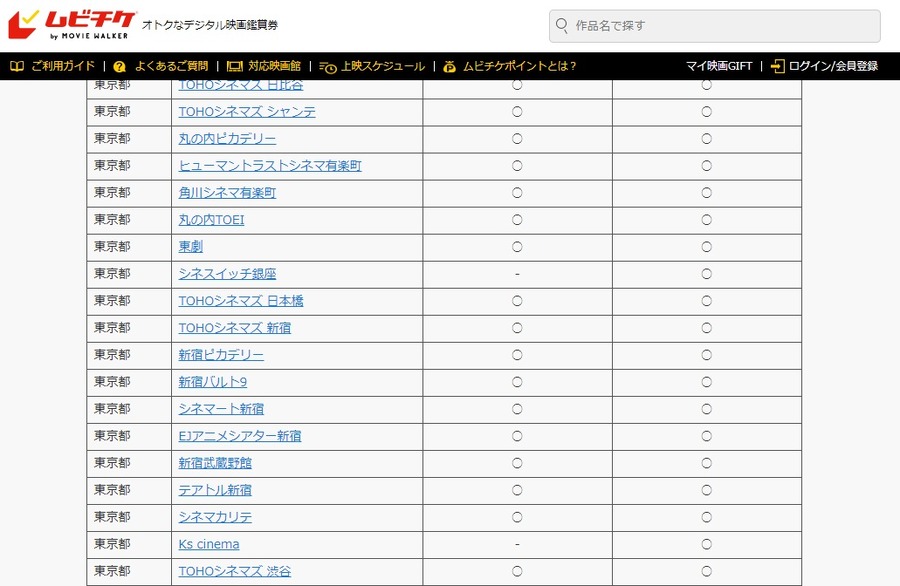
Task: Open TOHOシネマズ シャンテ theater link
Action: coord(247,112)
